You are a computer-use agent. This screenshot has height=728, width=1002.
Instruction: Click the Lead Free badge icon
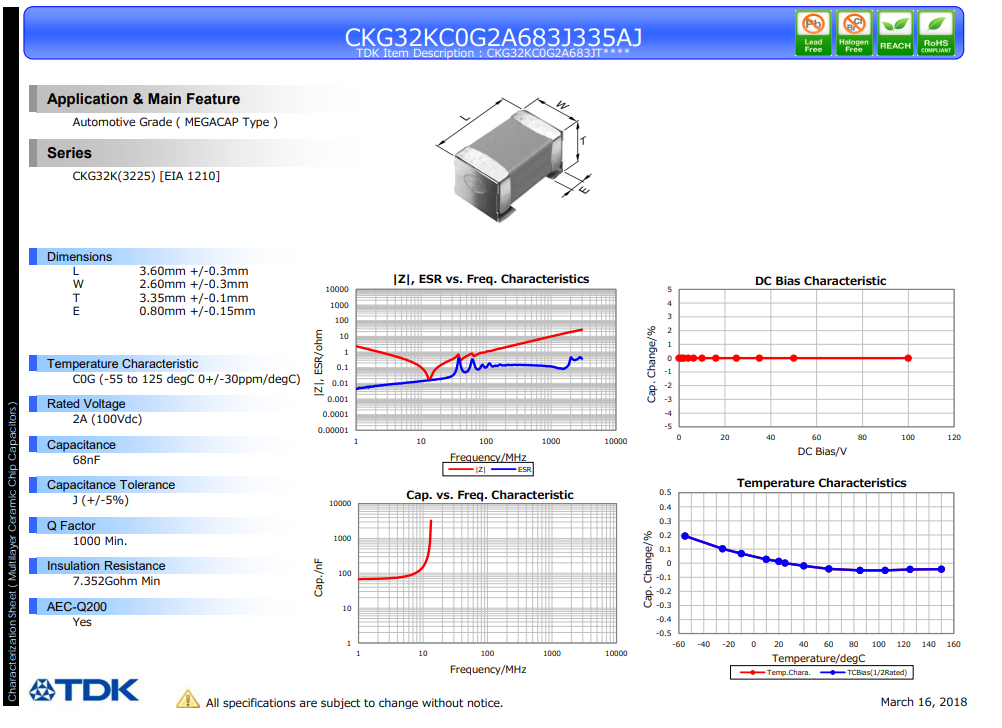(x=813, y=33)
